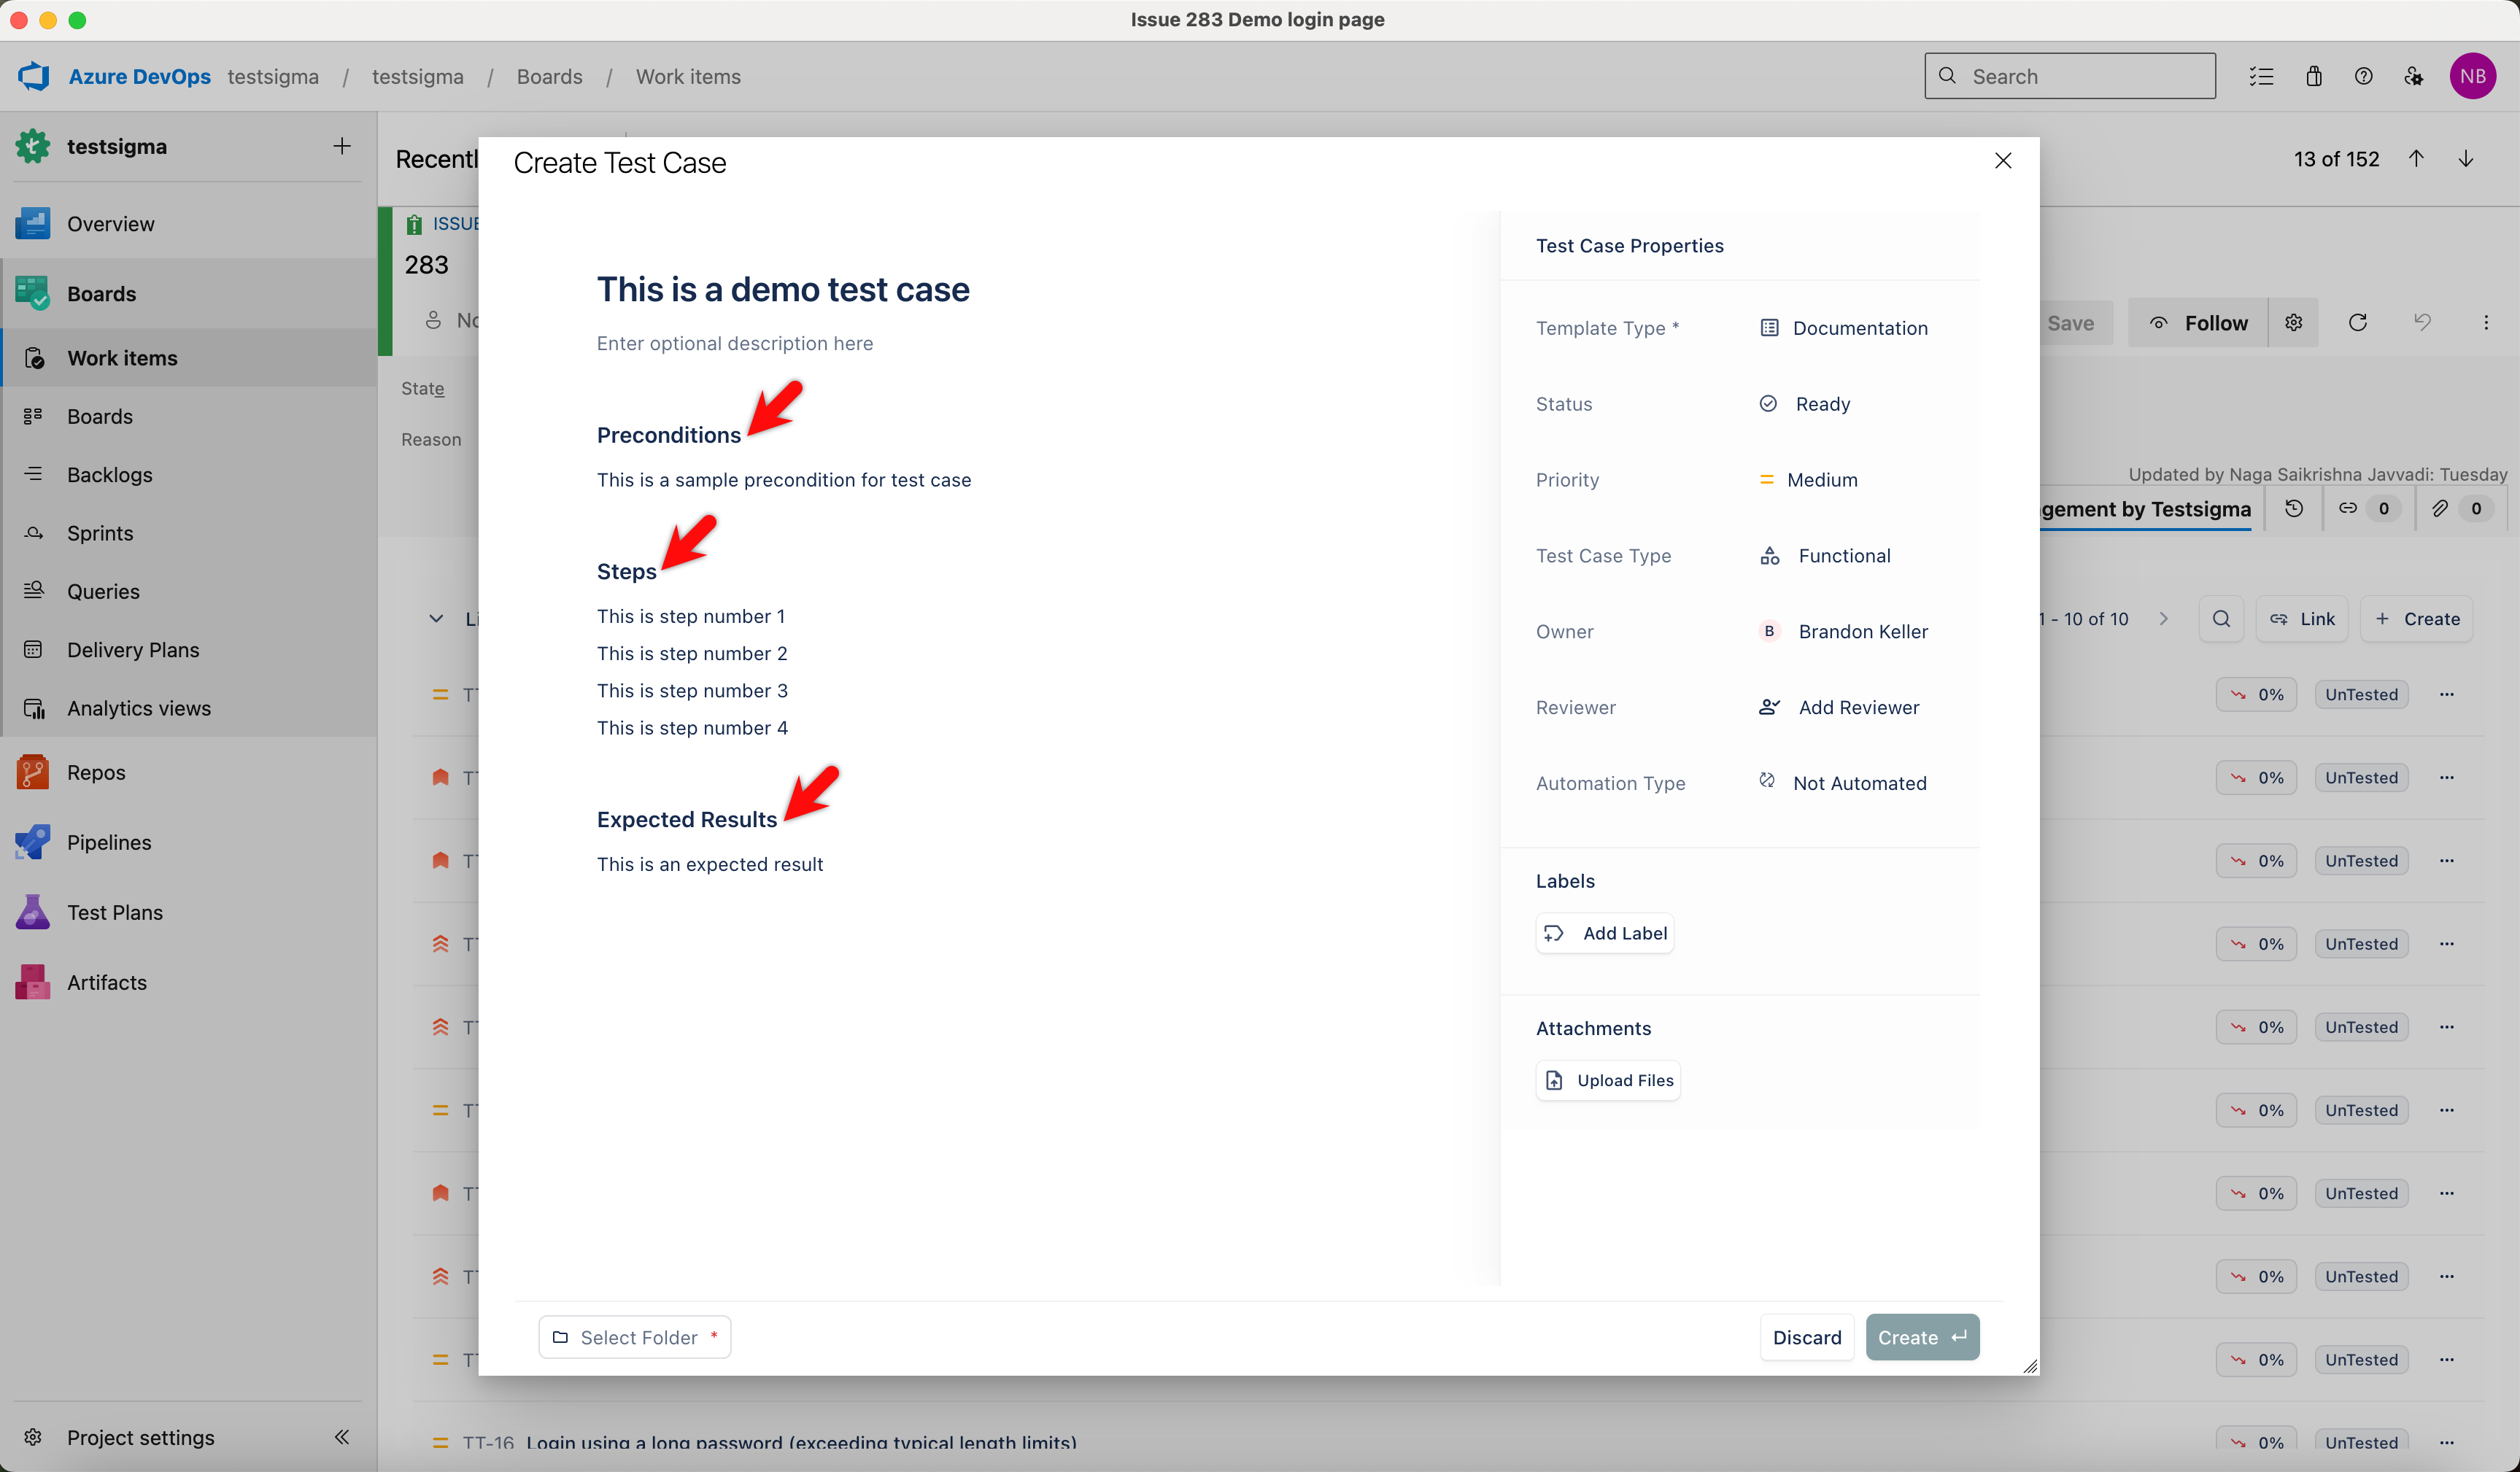Click the Create test case button

[1921, 1337]
